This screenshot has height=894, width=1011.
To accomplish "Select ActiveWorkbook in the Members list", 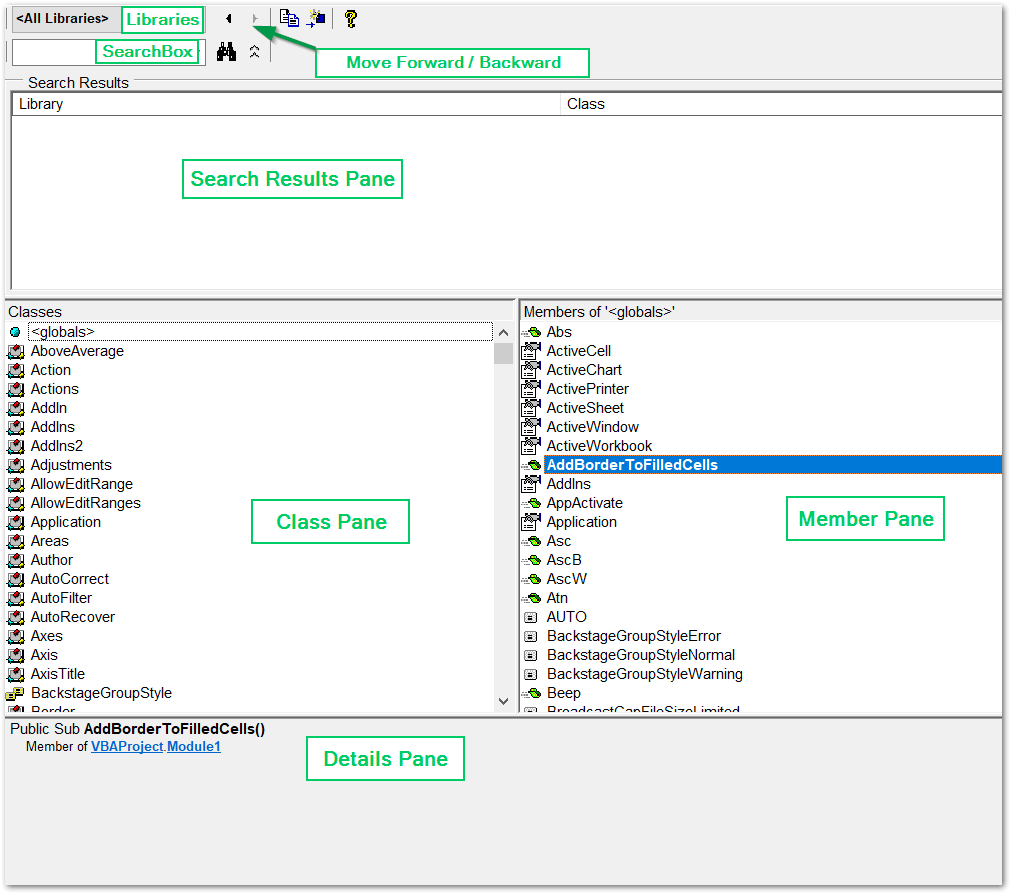I will 598,445.
